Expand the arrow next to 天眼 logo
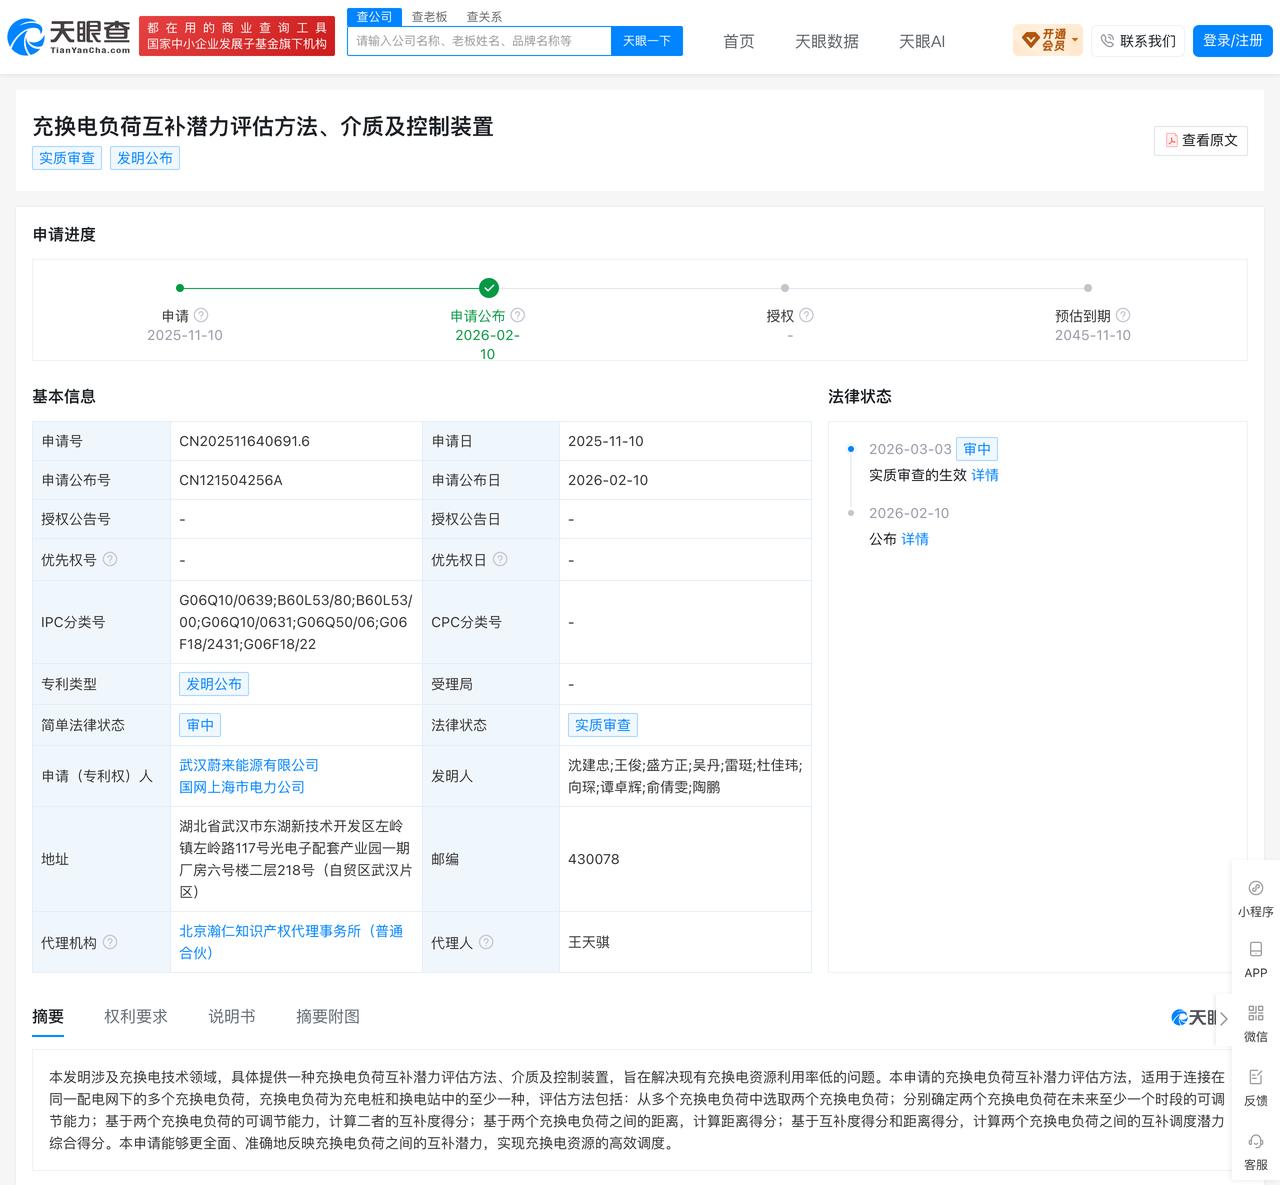This screenshot has width=1280, height=1185. pos(1223,1018)
